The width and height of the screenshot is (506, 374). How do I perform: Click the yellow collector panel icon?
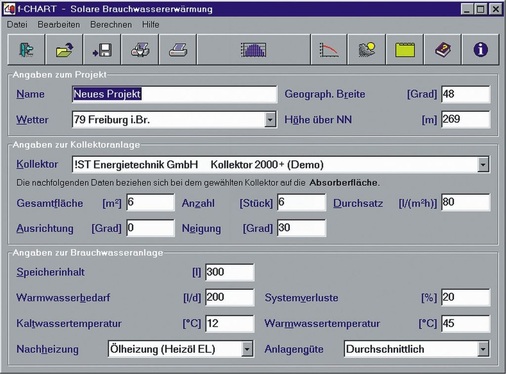pyautogui.click(x=405, y=50)
